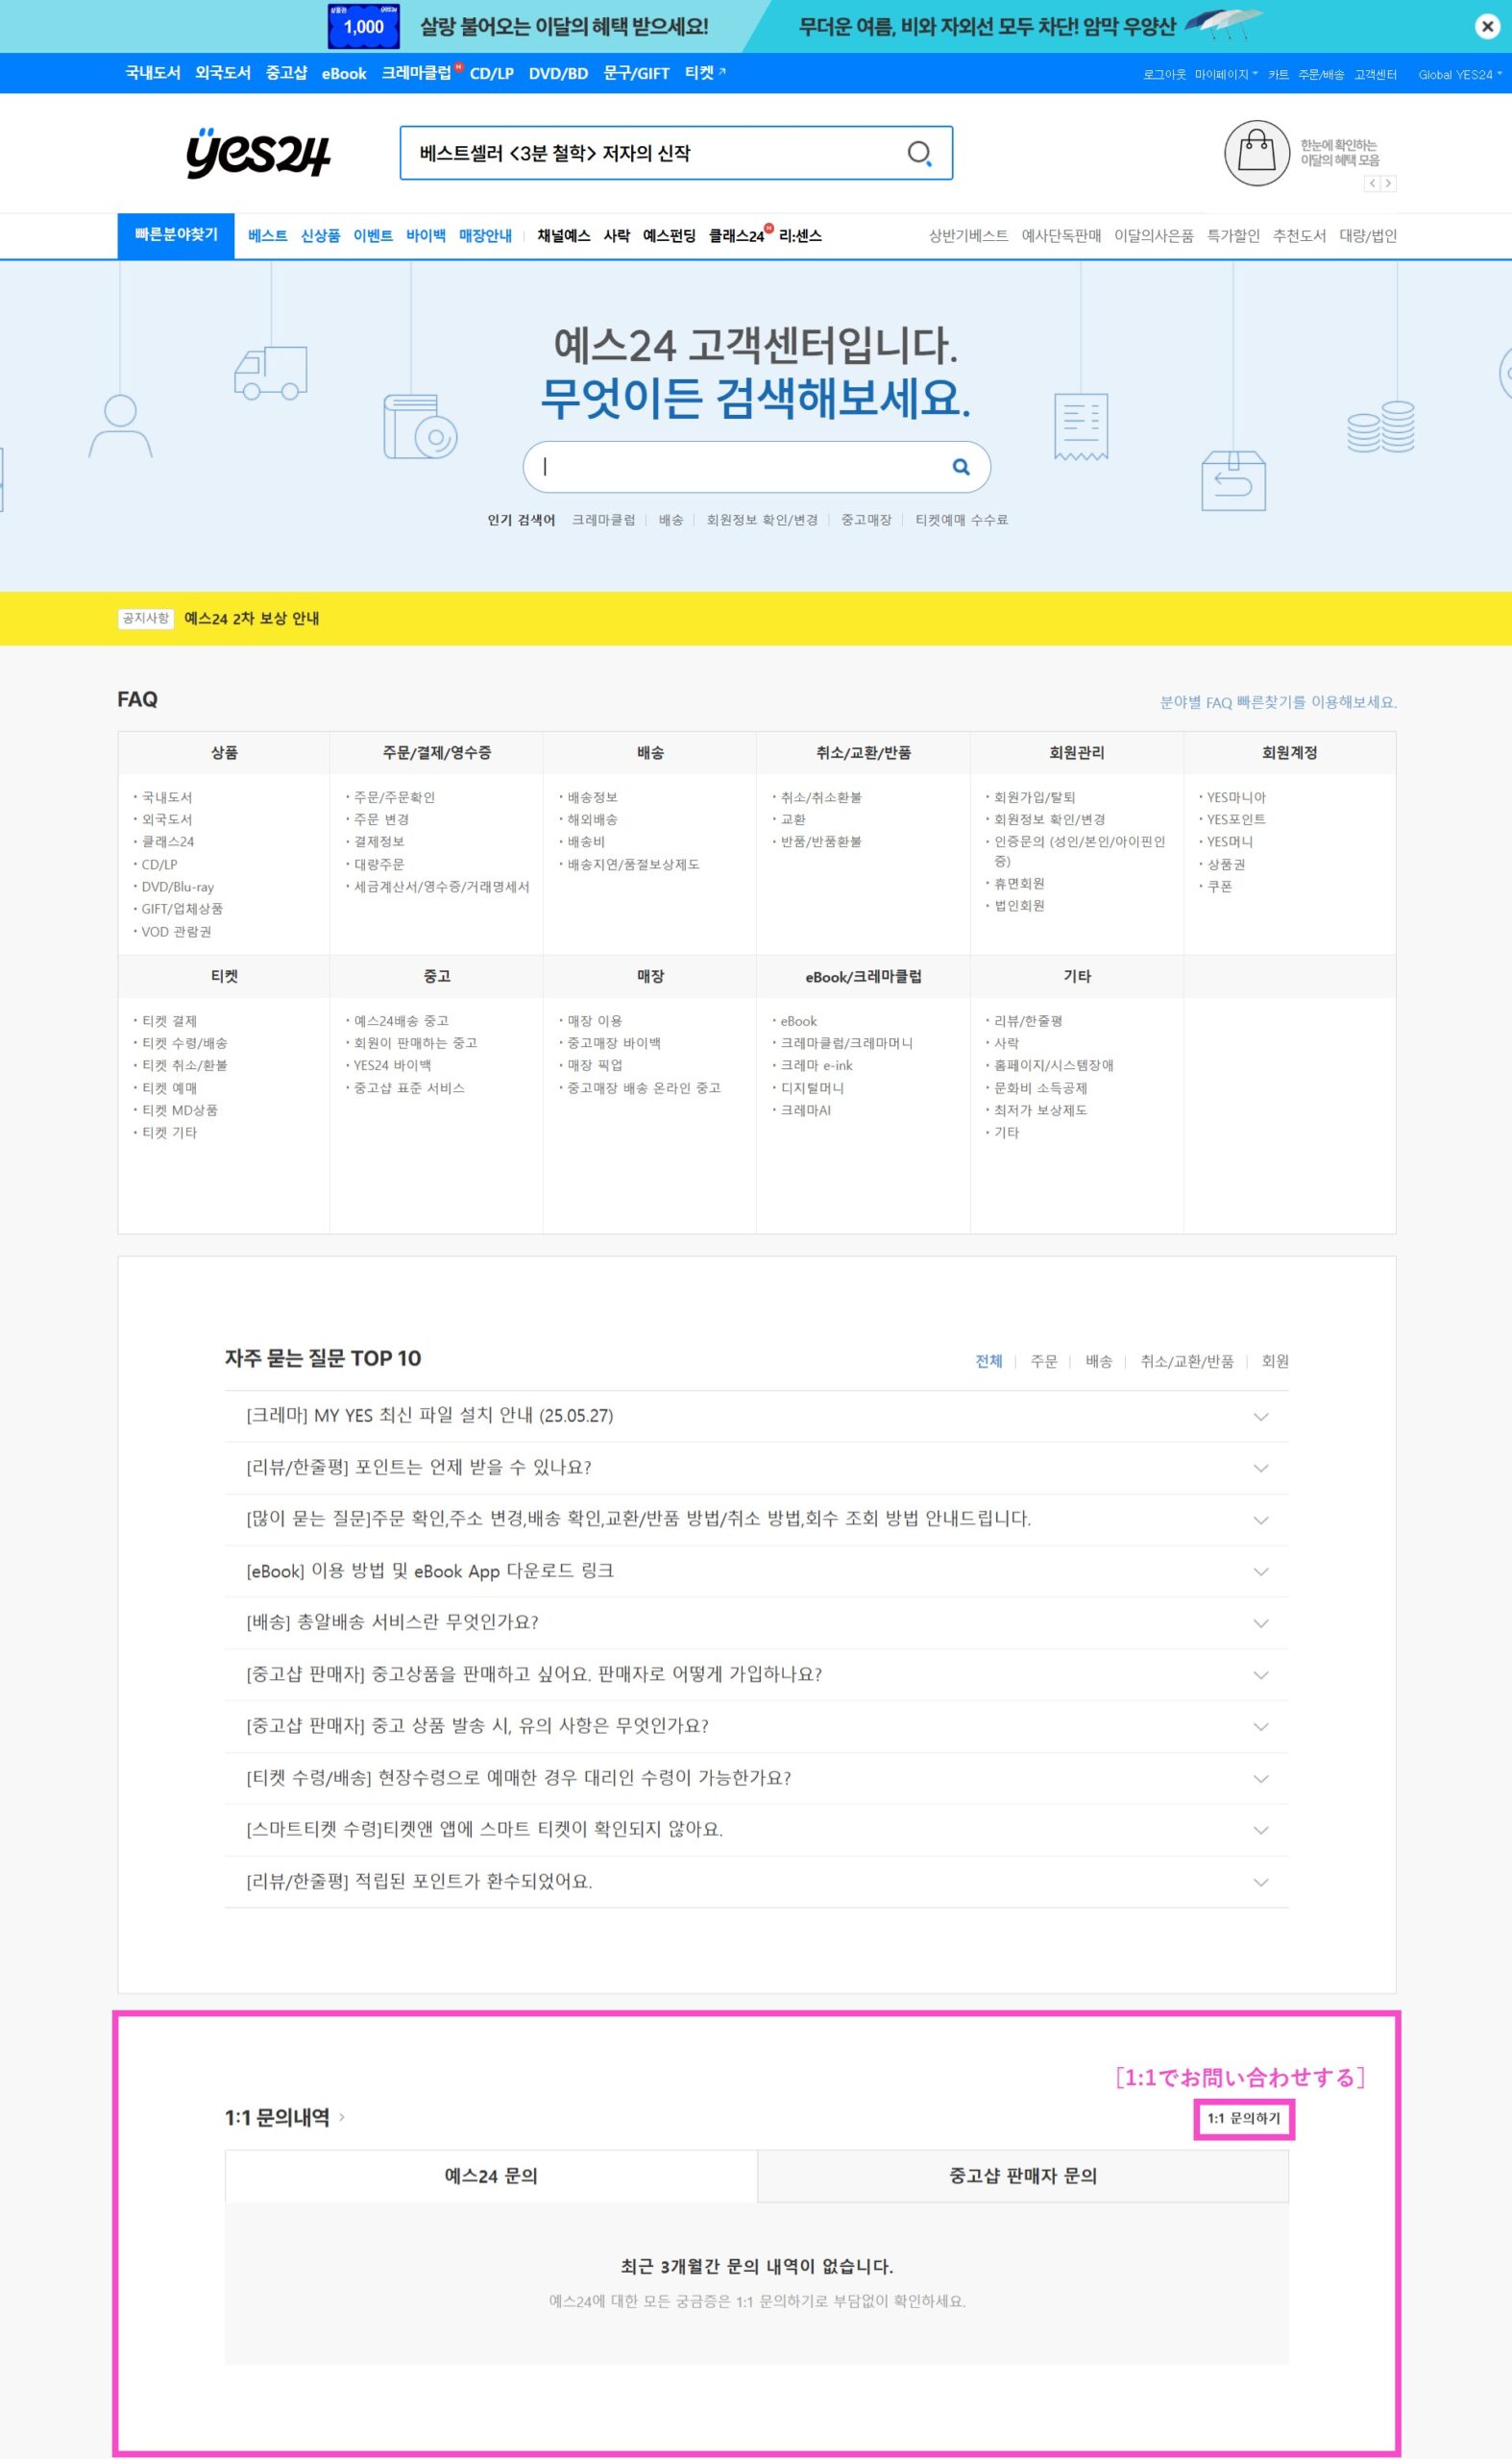Open FAQ item YES포인트

point(1236,820)
